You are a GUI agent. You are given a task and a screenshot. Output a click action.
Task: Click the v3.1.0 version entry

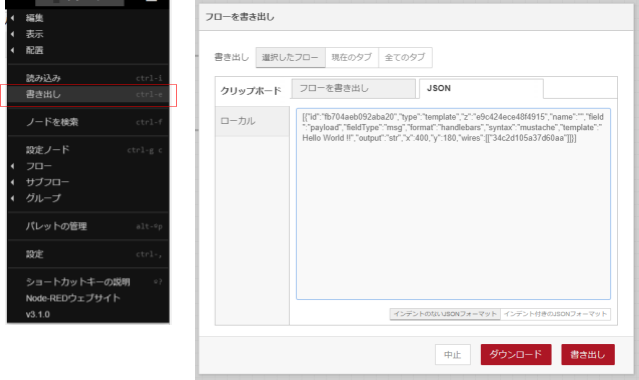coord(88,314)
